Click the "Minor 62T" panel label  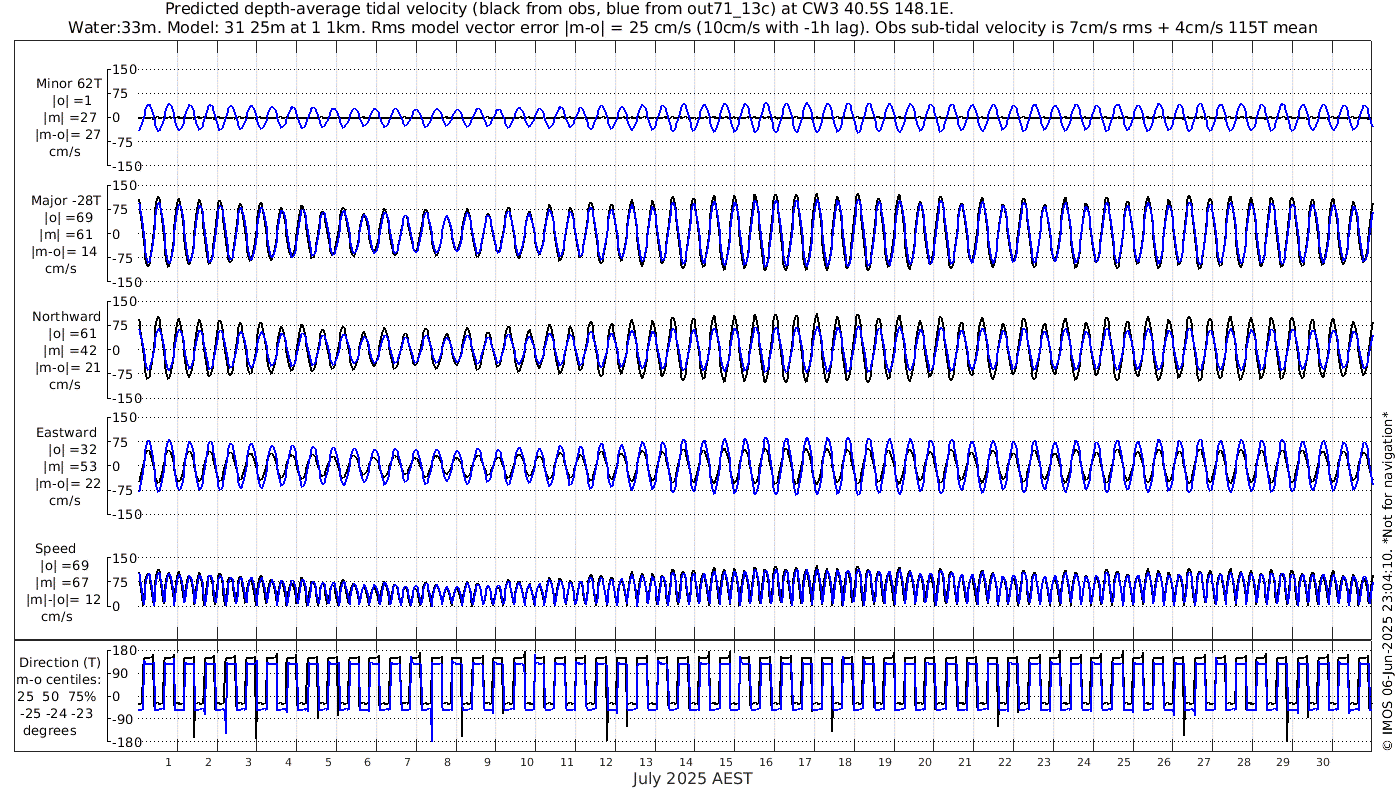(x=68, y=84)
